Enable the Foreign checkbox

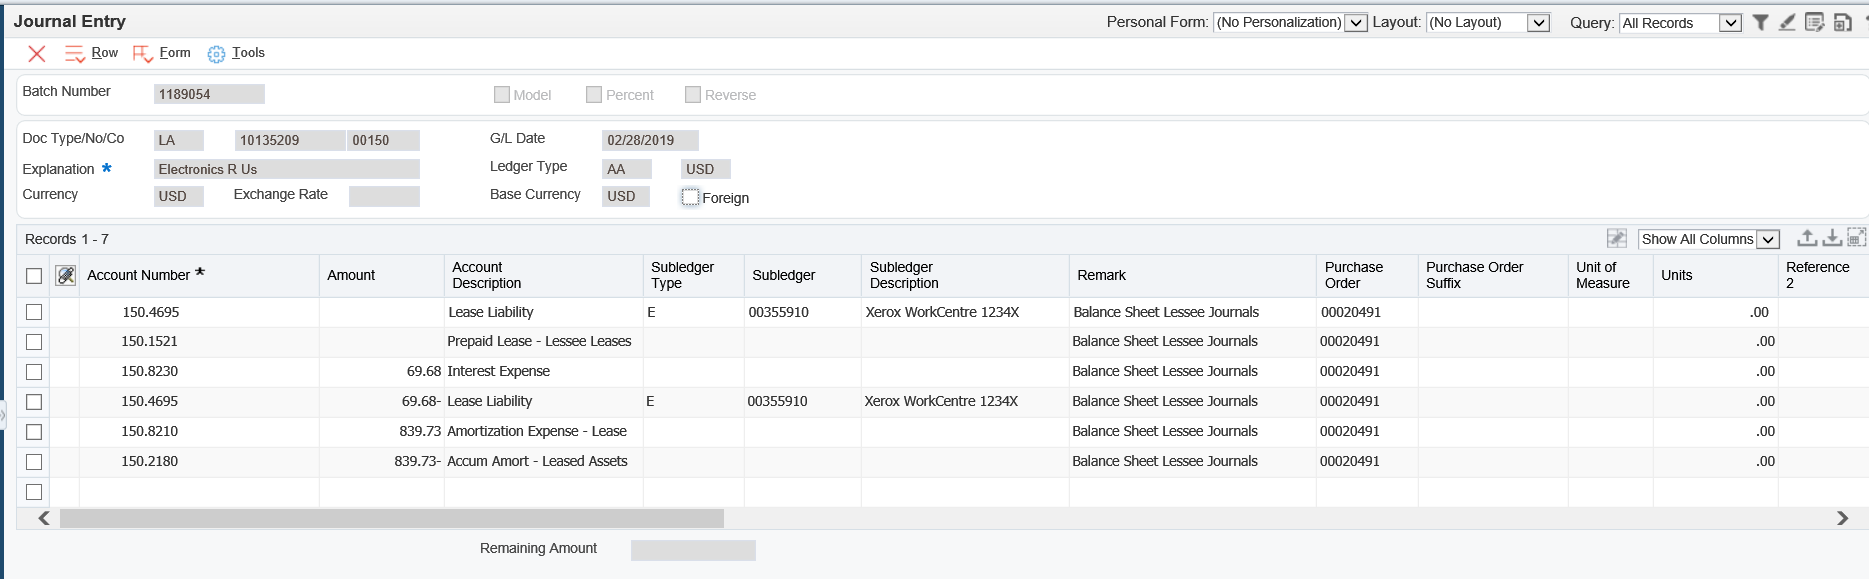click(x=691, y=197)
